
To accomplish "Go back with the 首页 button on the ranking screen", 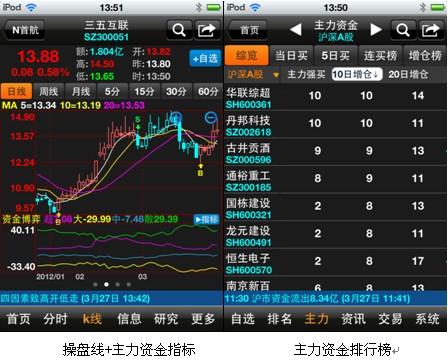I will tap(248, 30).
